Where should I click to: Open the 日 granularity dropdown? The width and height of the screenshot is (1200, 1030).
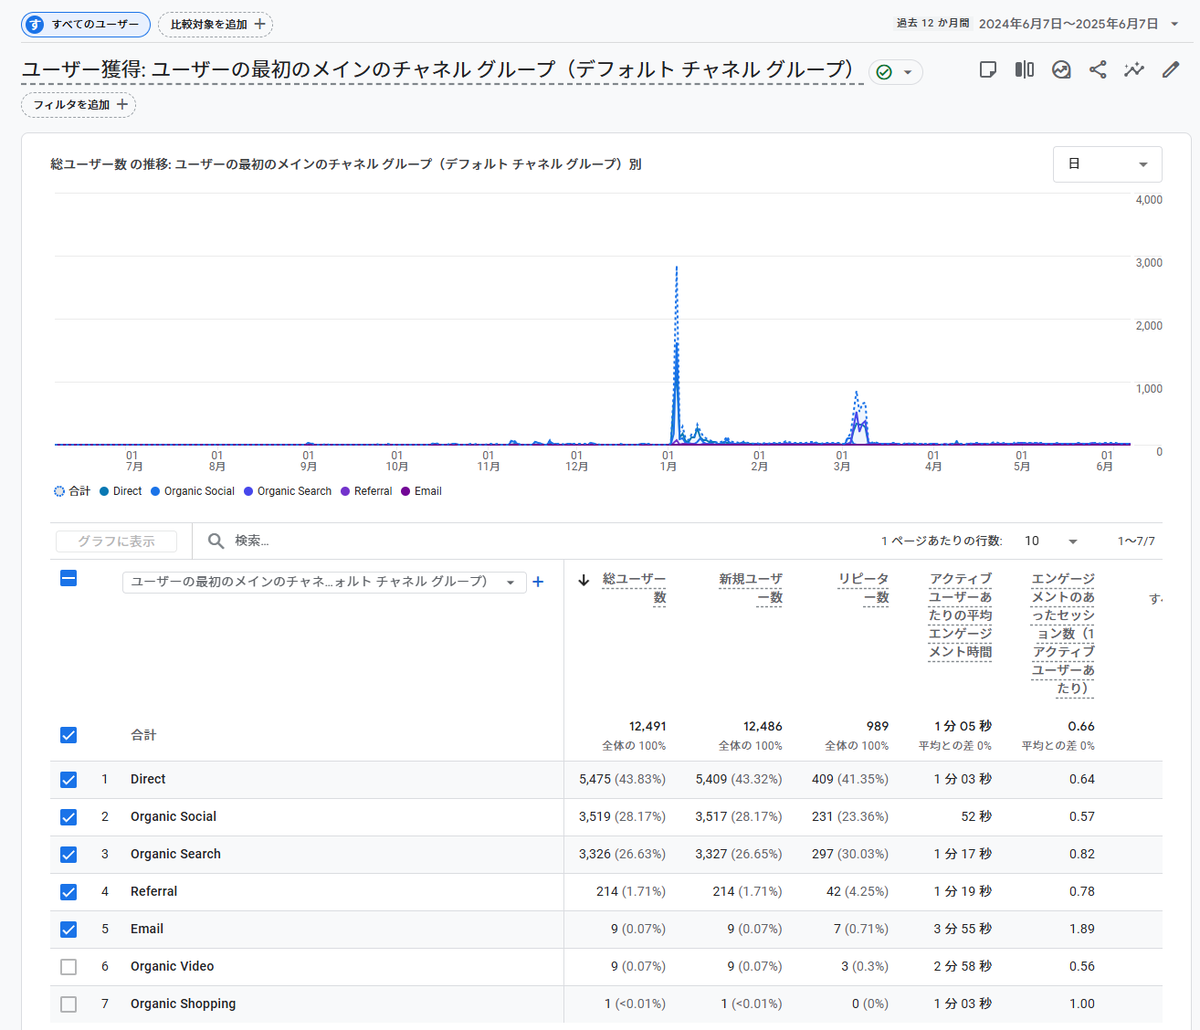[x=1107, y=164]
